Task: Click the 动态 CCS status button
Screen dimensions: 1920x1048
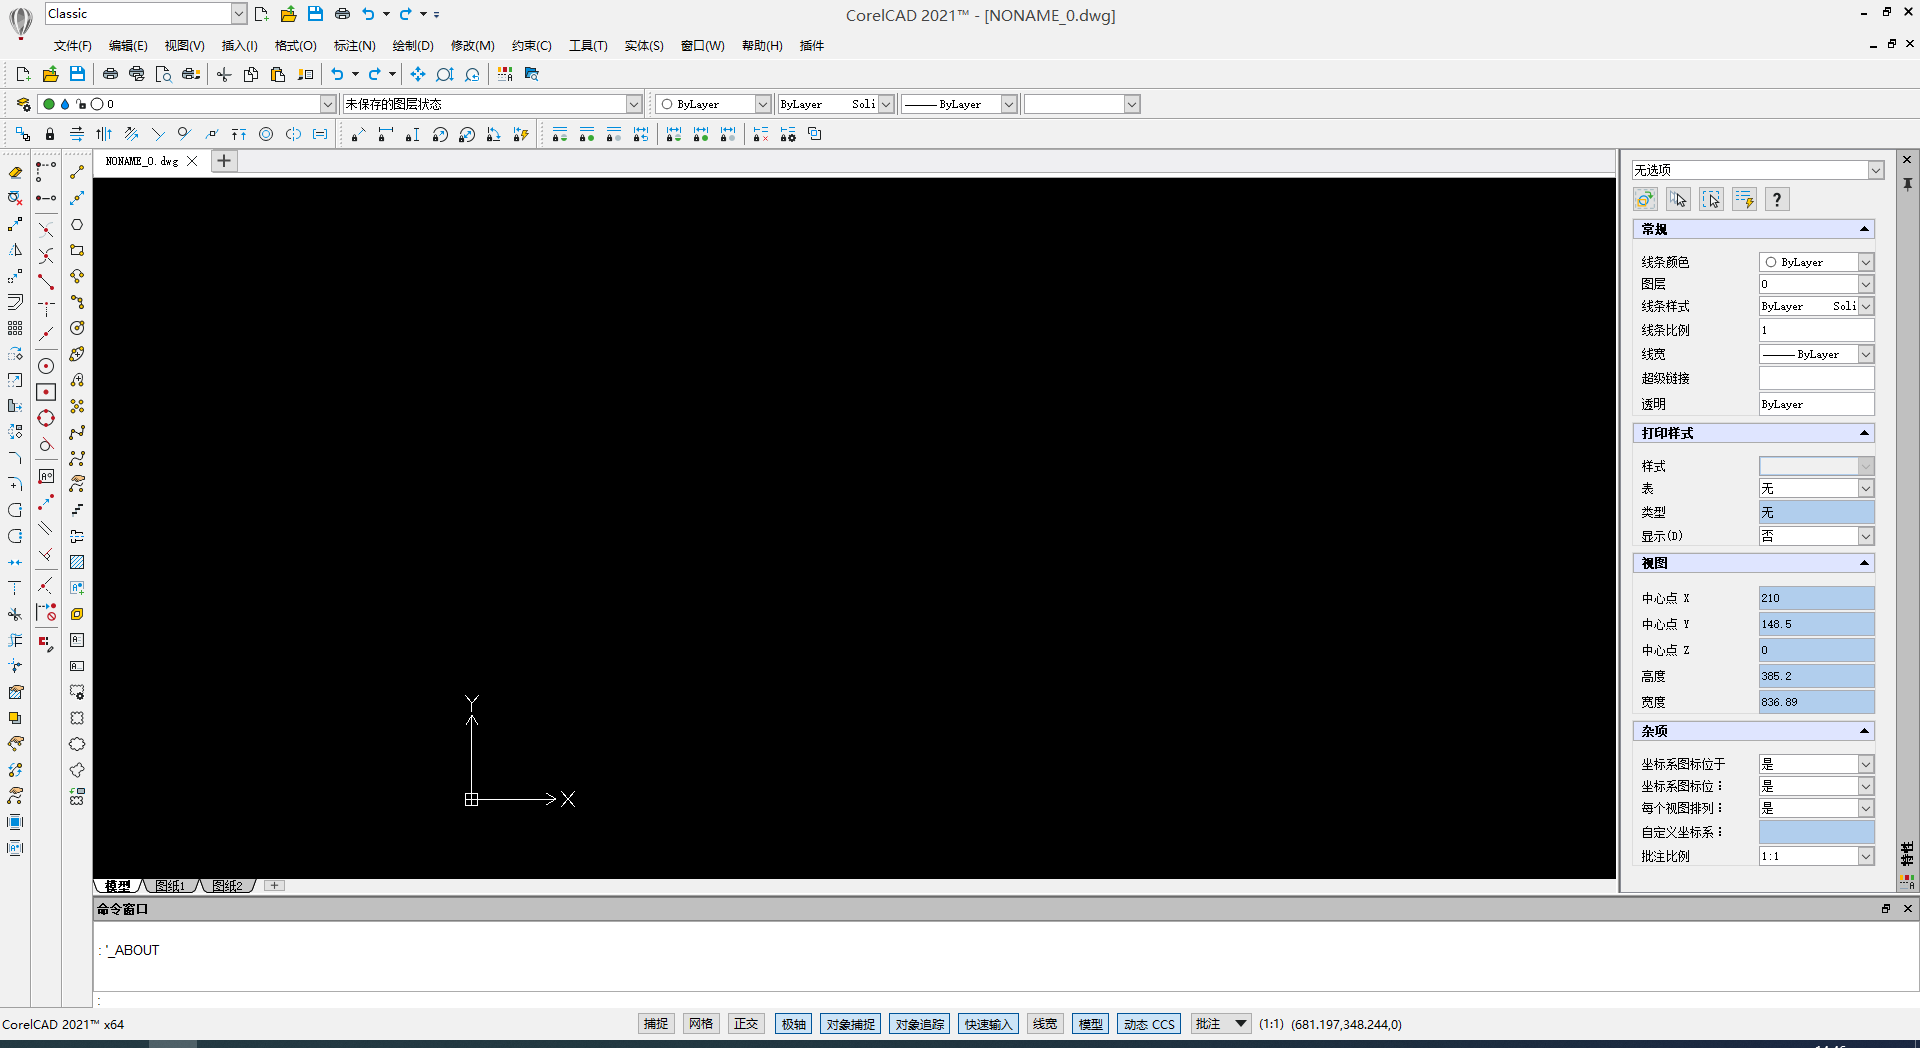Action: click(1149, 1024)
